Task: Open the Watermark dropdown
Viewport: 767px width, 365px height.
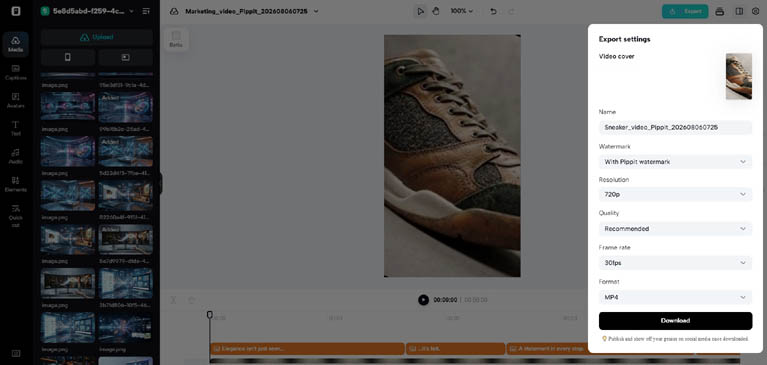Action: 675,161
